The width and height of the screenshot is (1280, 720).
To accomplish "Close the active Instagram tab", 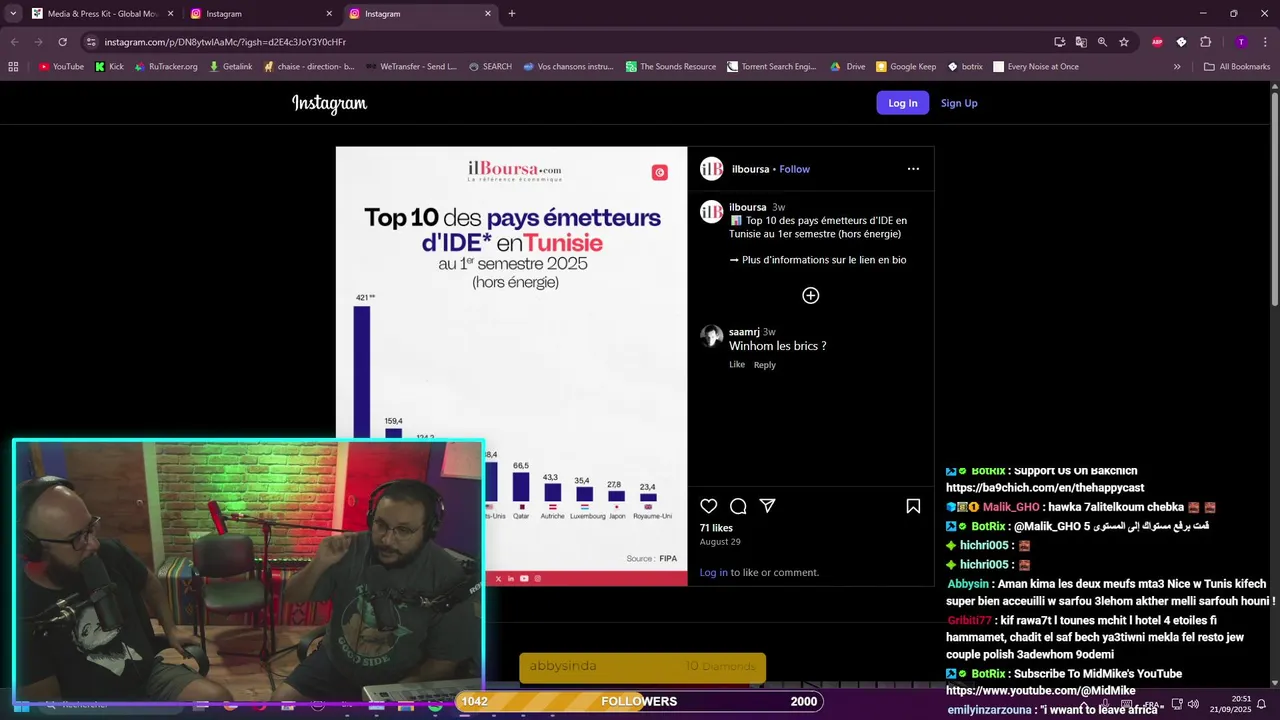I will tap(488, 14).
